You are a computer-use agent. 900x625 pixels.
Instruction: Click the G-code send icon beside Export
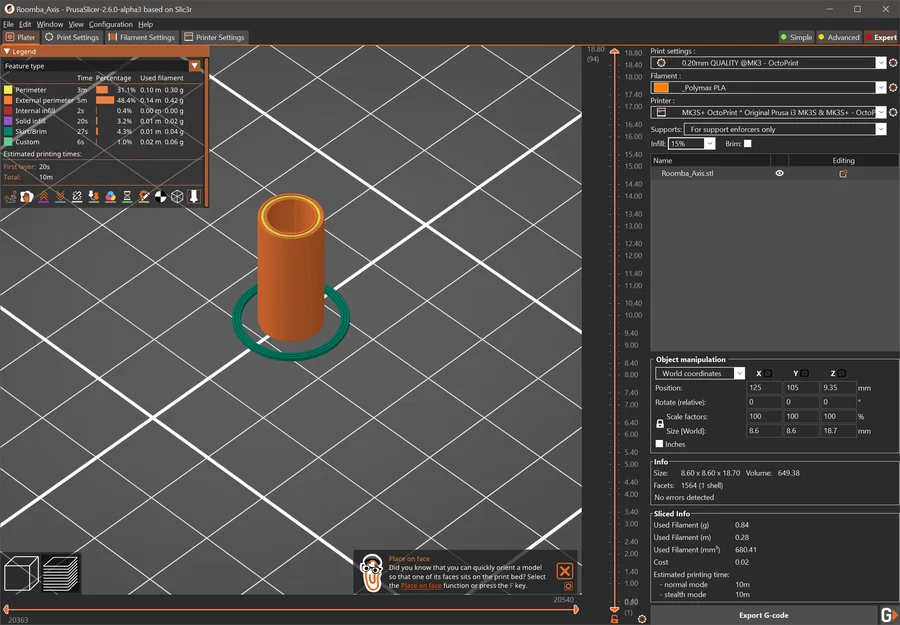point(889,615)
